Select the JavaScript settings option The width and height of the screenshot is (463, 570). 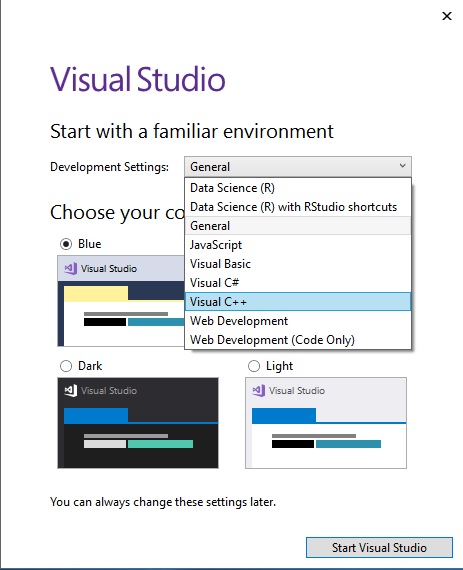tap(298, 245)
